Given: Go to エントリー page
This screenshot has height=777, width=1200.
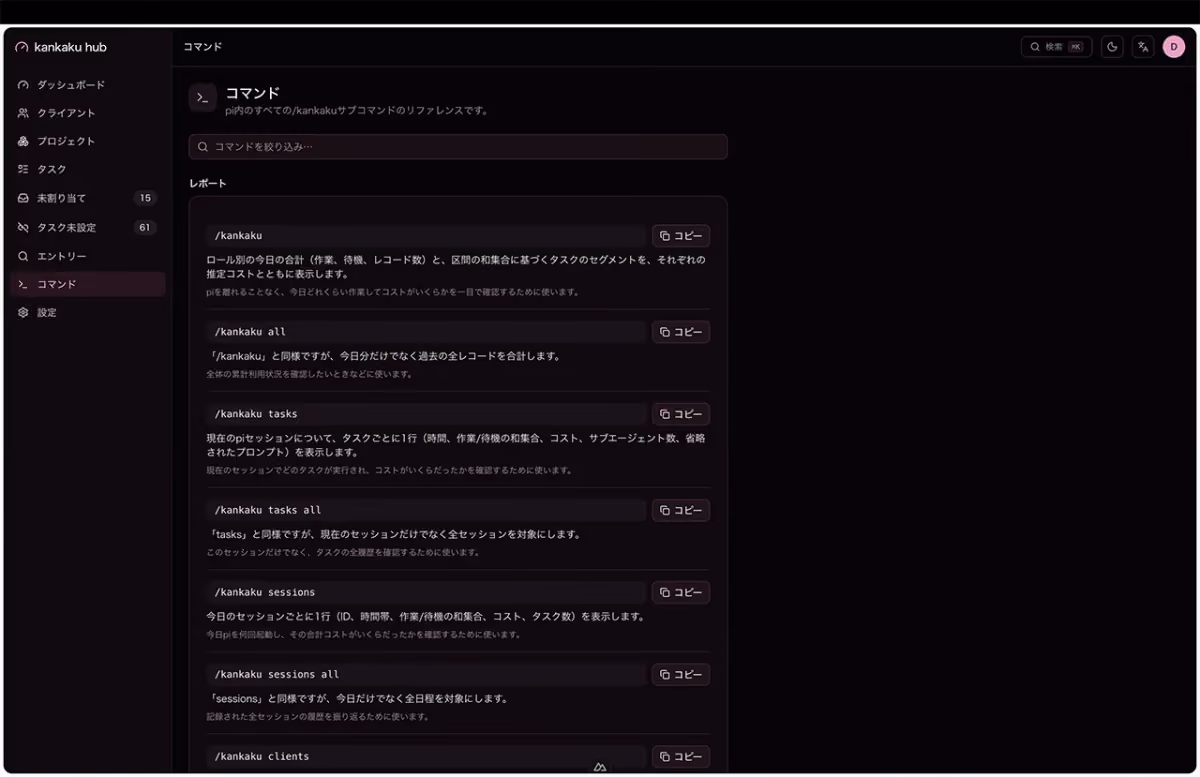Looking at the screenshot, I should 88,256.
